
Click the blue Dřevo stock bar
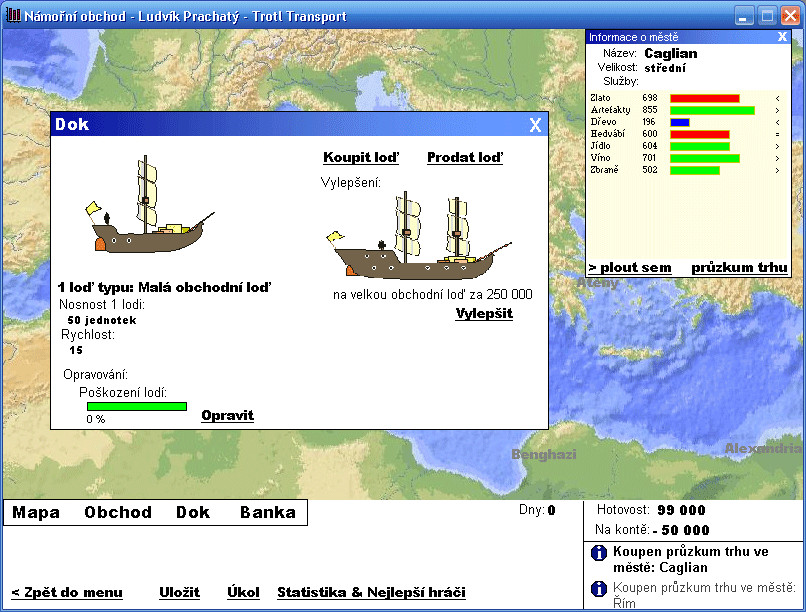coord(680,122)
